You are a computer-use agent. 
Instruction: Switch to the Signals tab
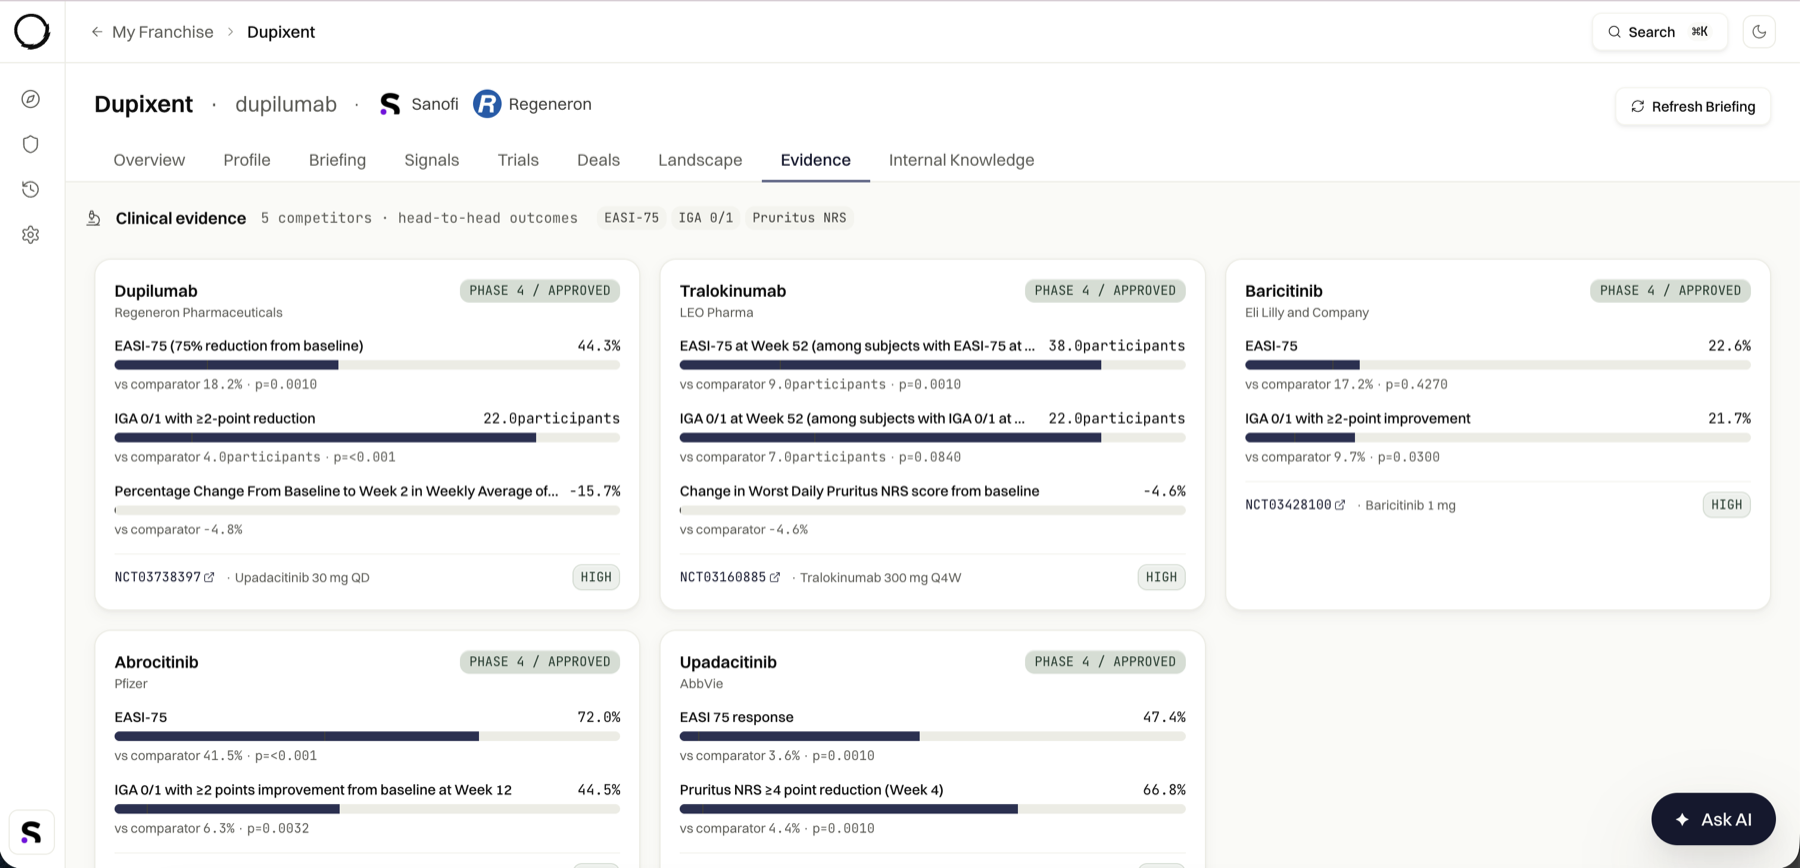(x=432, y=160)
